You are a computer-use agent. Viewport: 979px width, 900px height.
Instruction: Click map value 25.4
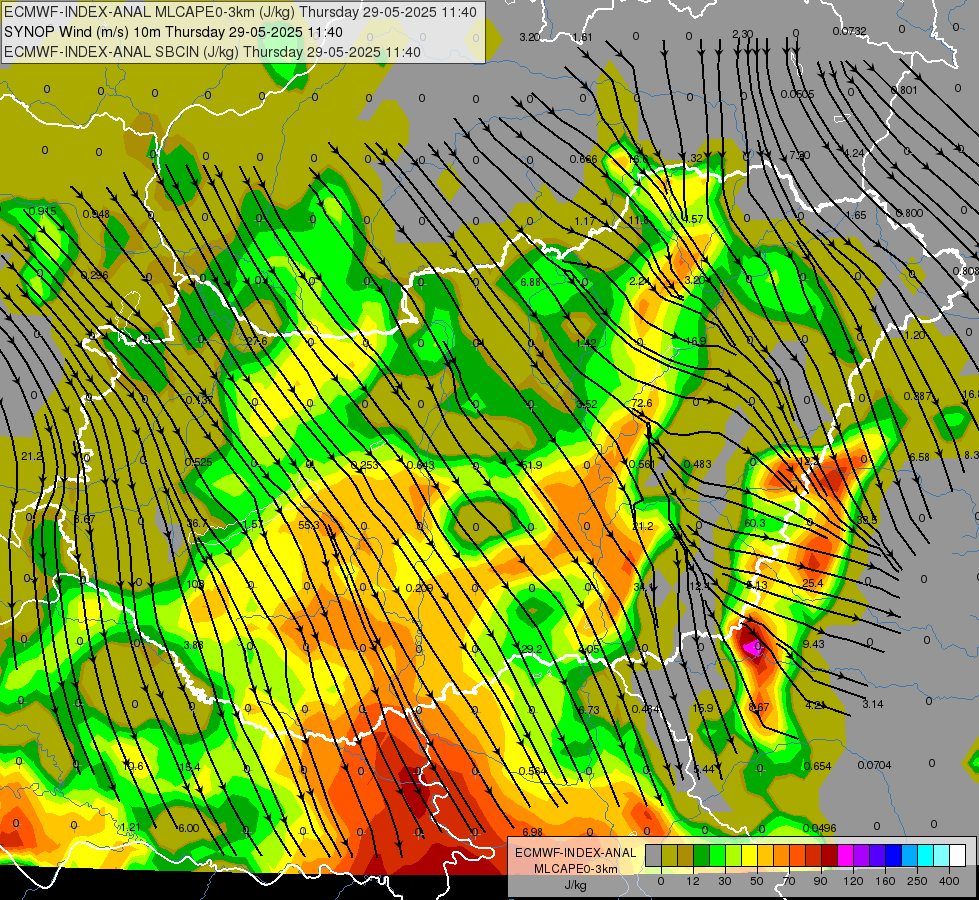812,583
